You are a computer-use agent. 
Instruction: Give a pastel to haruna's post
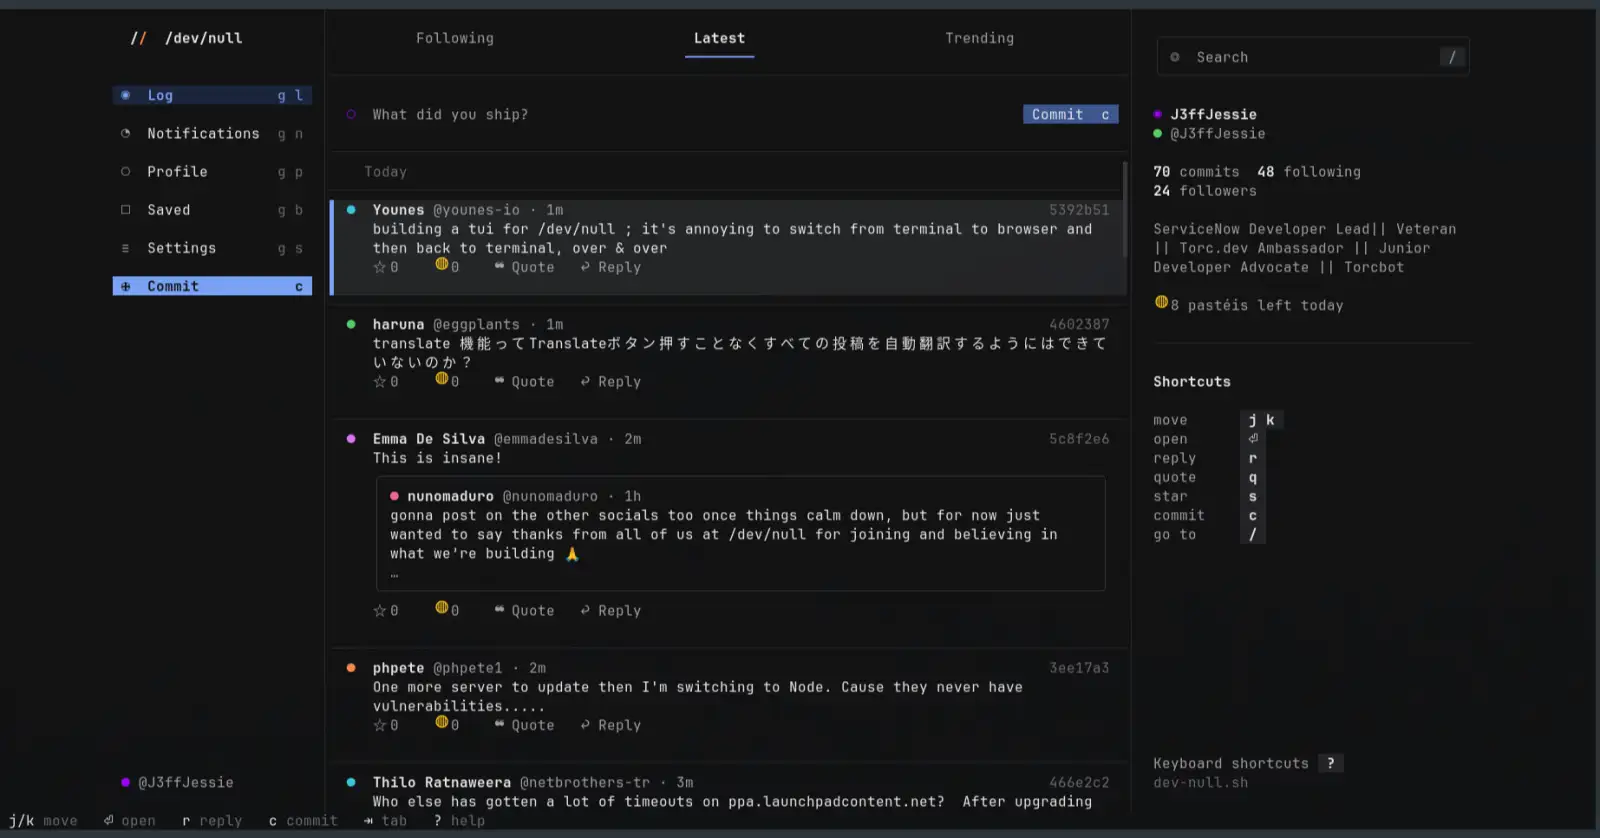click(x=447, y=381)
